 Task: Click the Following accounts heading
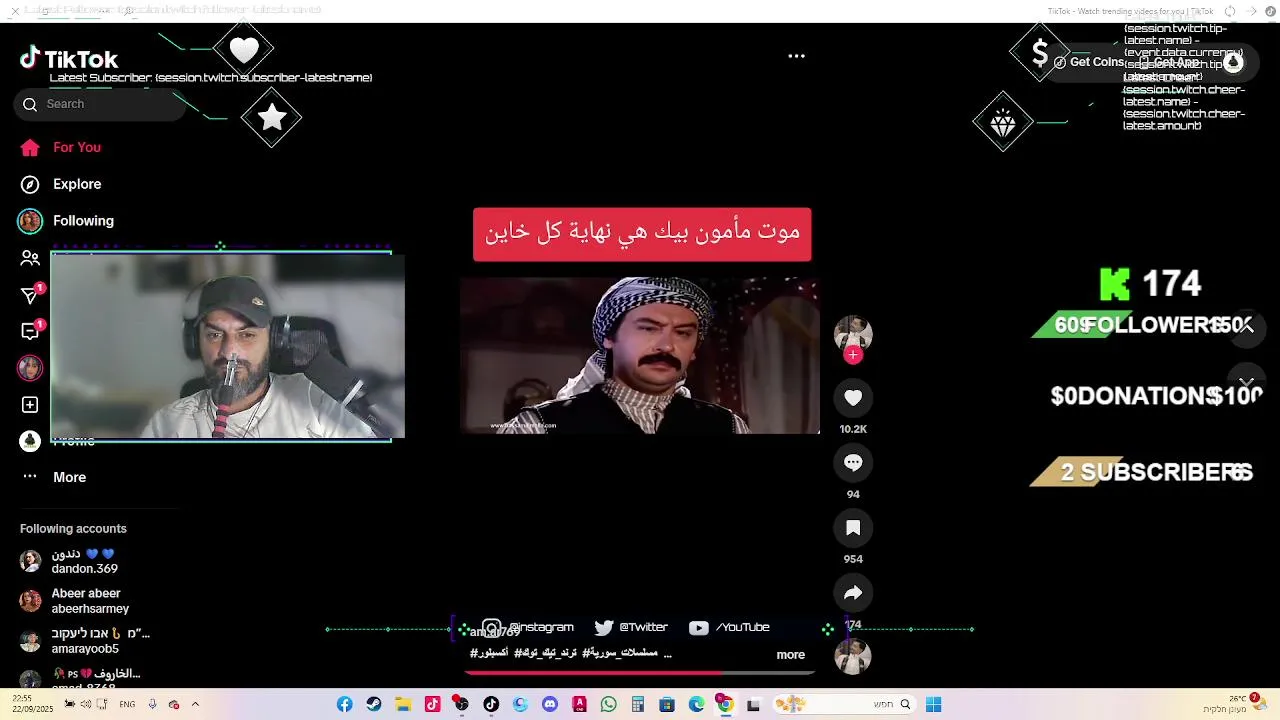(73, 529)
